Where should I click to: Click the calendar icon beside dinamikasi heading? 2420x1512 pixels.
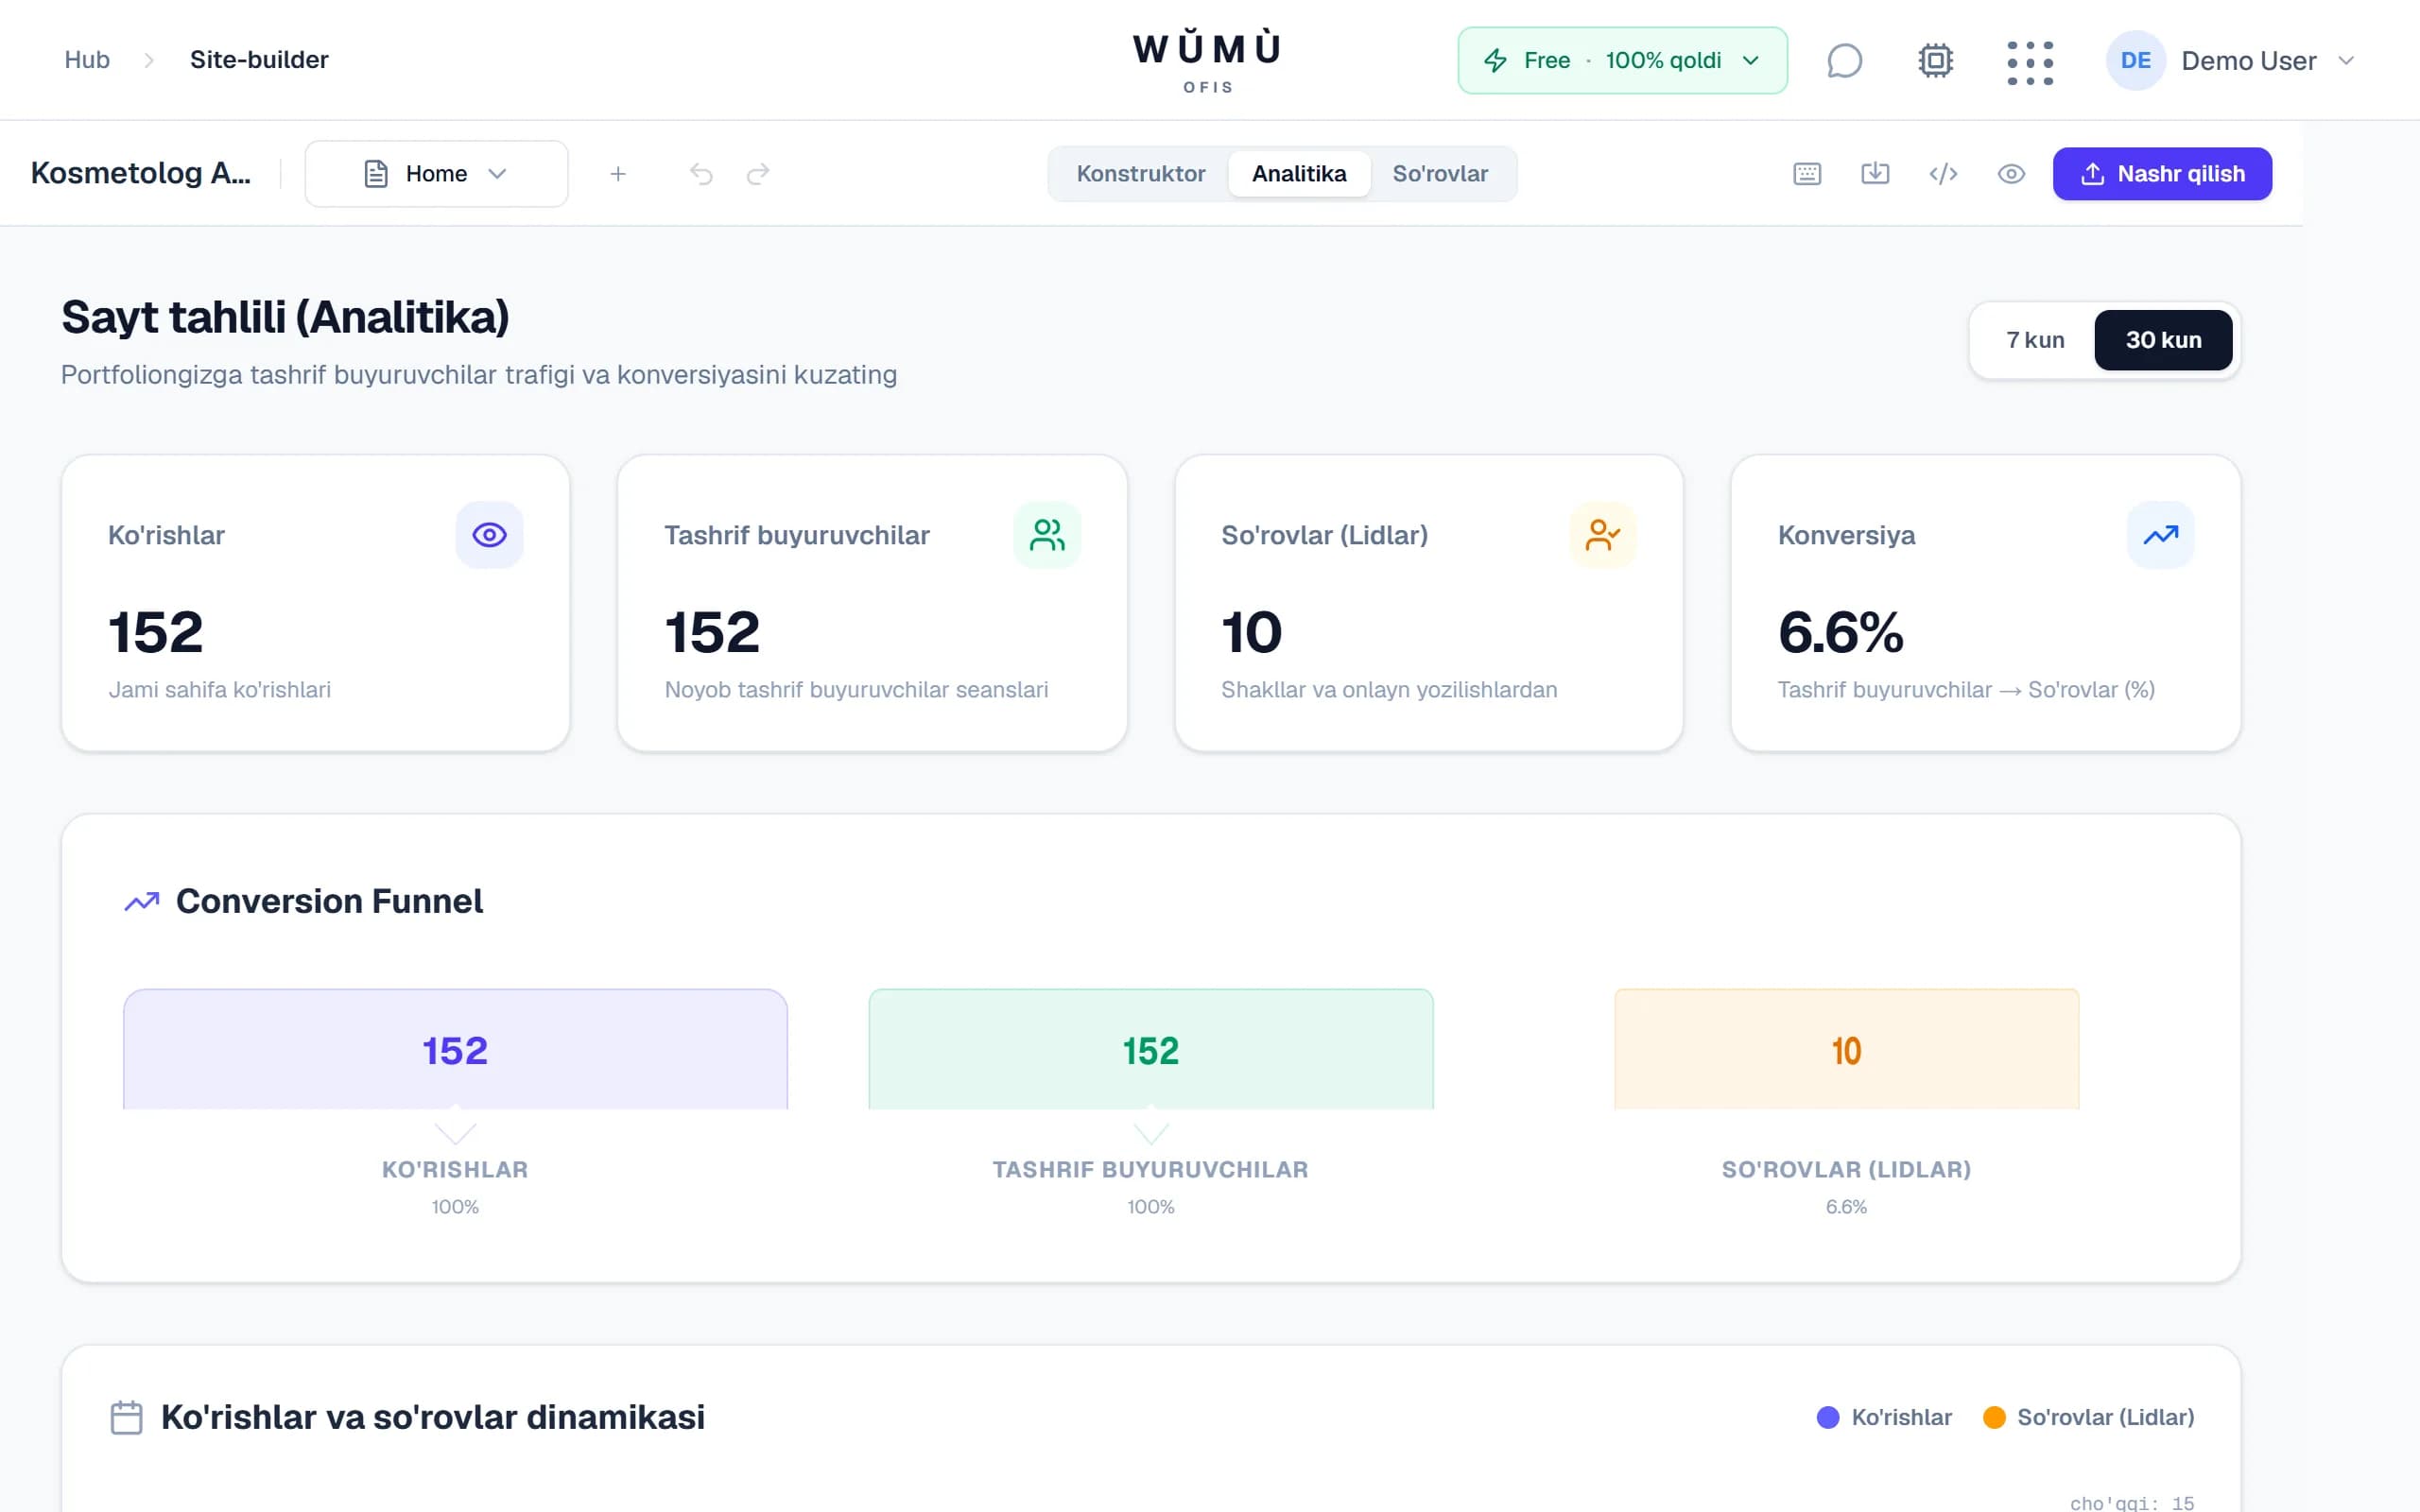(126, 1417)
